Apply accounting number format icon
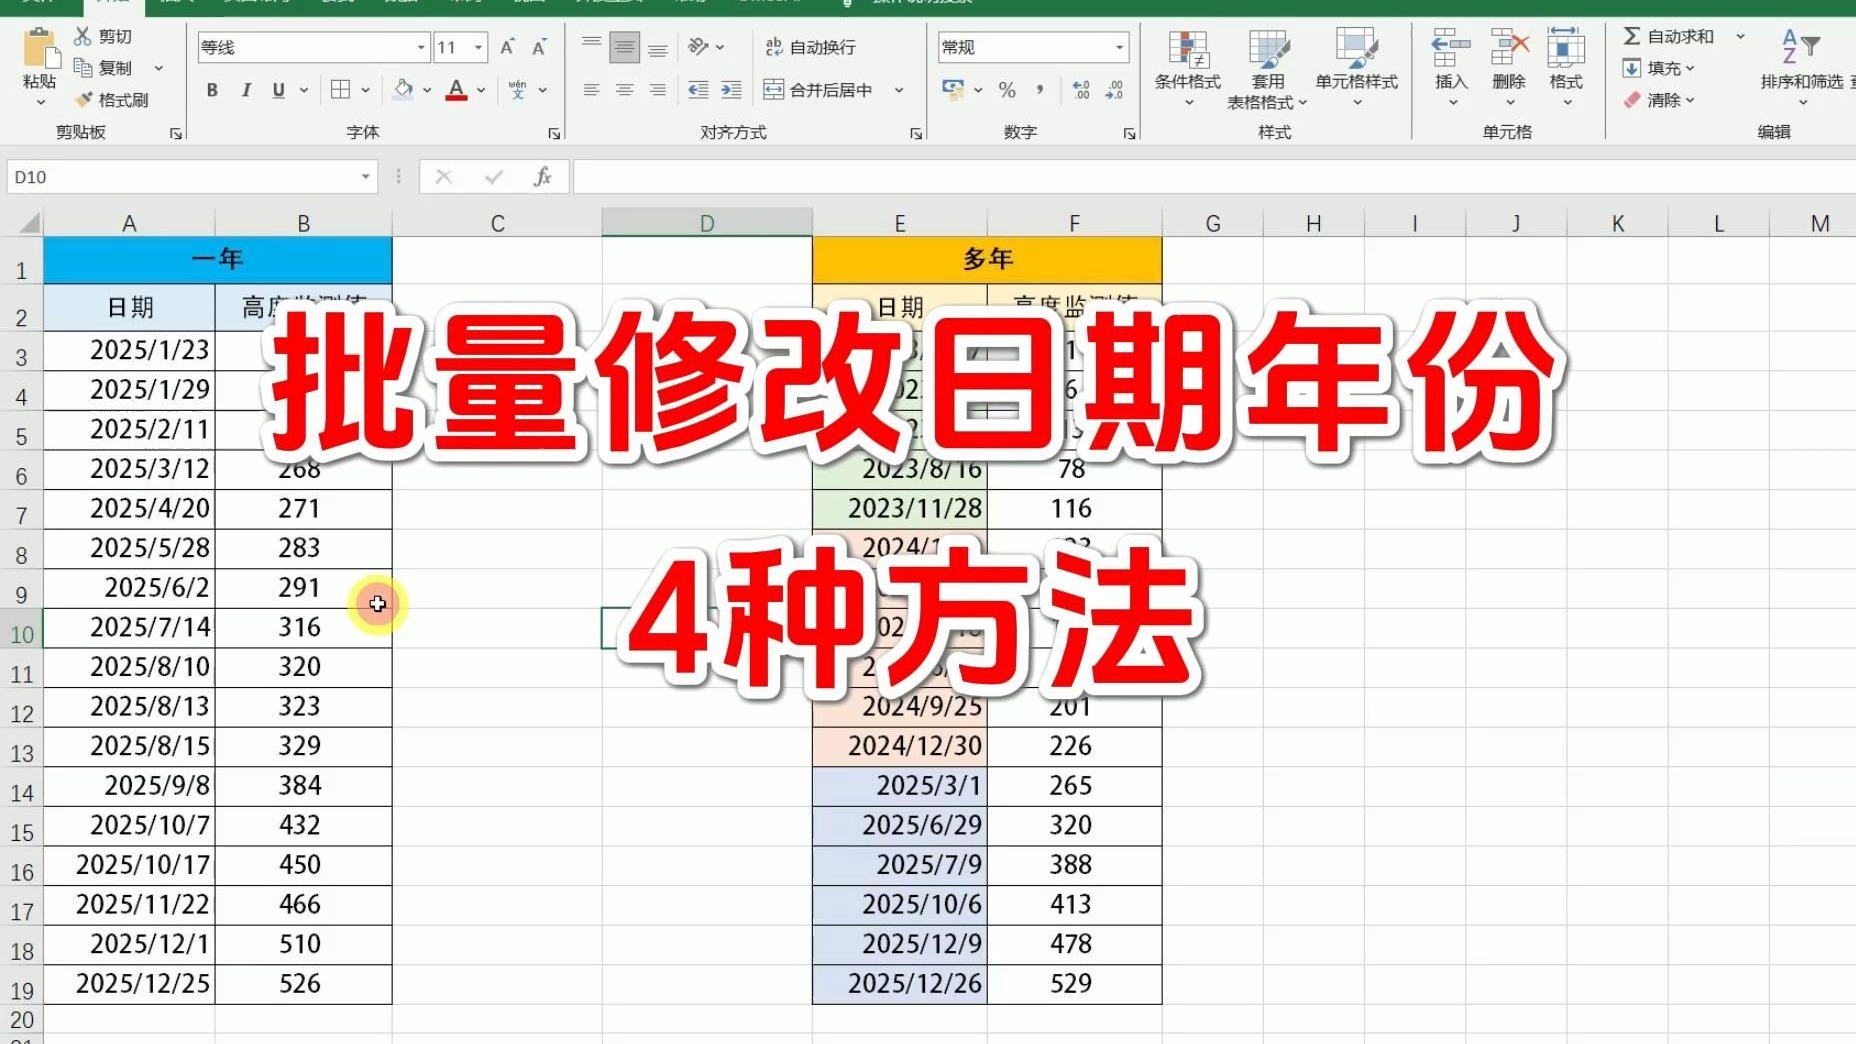1856x1044 pixels. click(953, 90)
